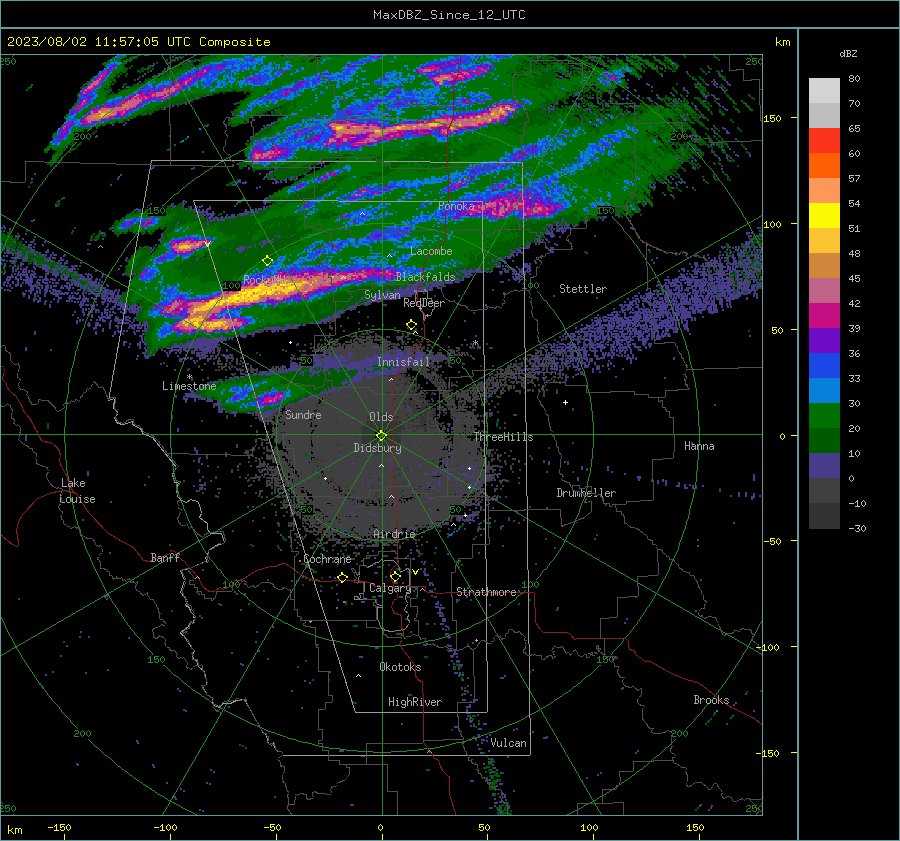The height and width of the screenshot is (841, 900).
Task: Click the bright yellow 54-51 dBZ swatch
Action: pos(824,215)
